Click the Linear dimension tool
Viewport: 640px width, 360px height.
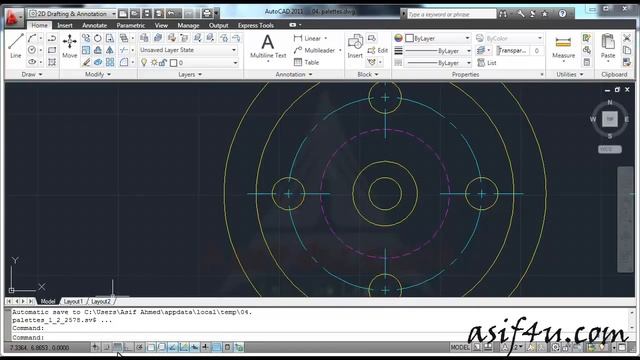[307, 38]
